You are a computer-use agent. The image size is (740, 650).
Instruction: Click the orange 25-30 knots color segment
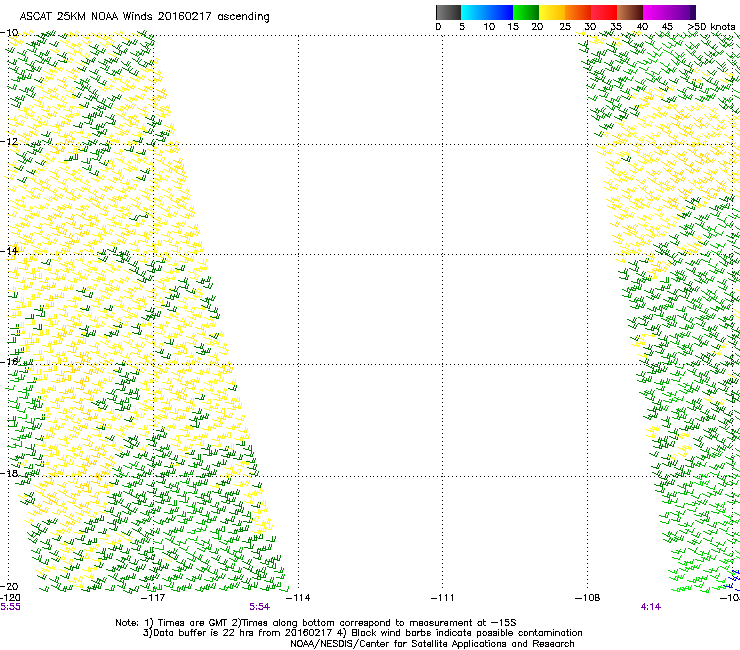[578, 12]
